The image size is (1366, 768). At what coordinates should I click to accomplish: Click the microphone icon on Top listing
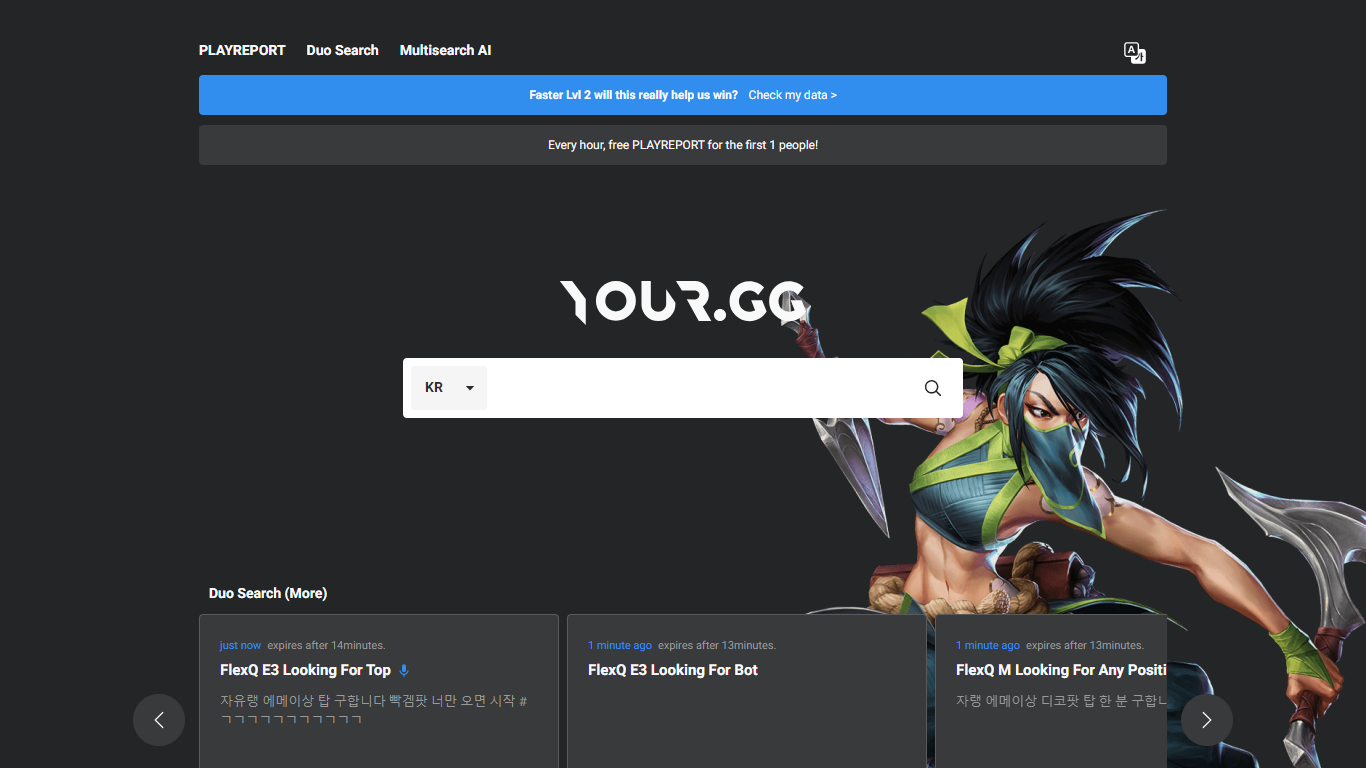[404, 670]
